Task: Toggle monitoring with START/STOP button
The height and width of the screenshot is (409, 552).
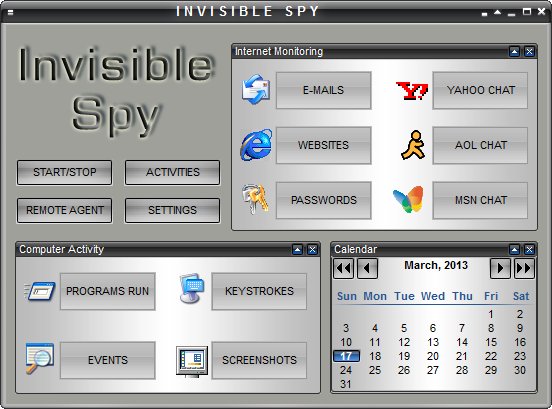Action: tap(64, 172)
